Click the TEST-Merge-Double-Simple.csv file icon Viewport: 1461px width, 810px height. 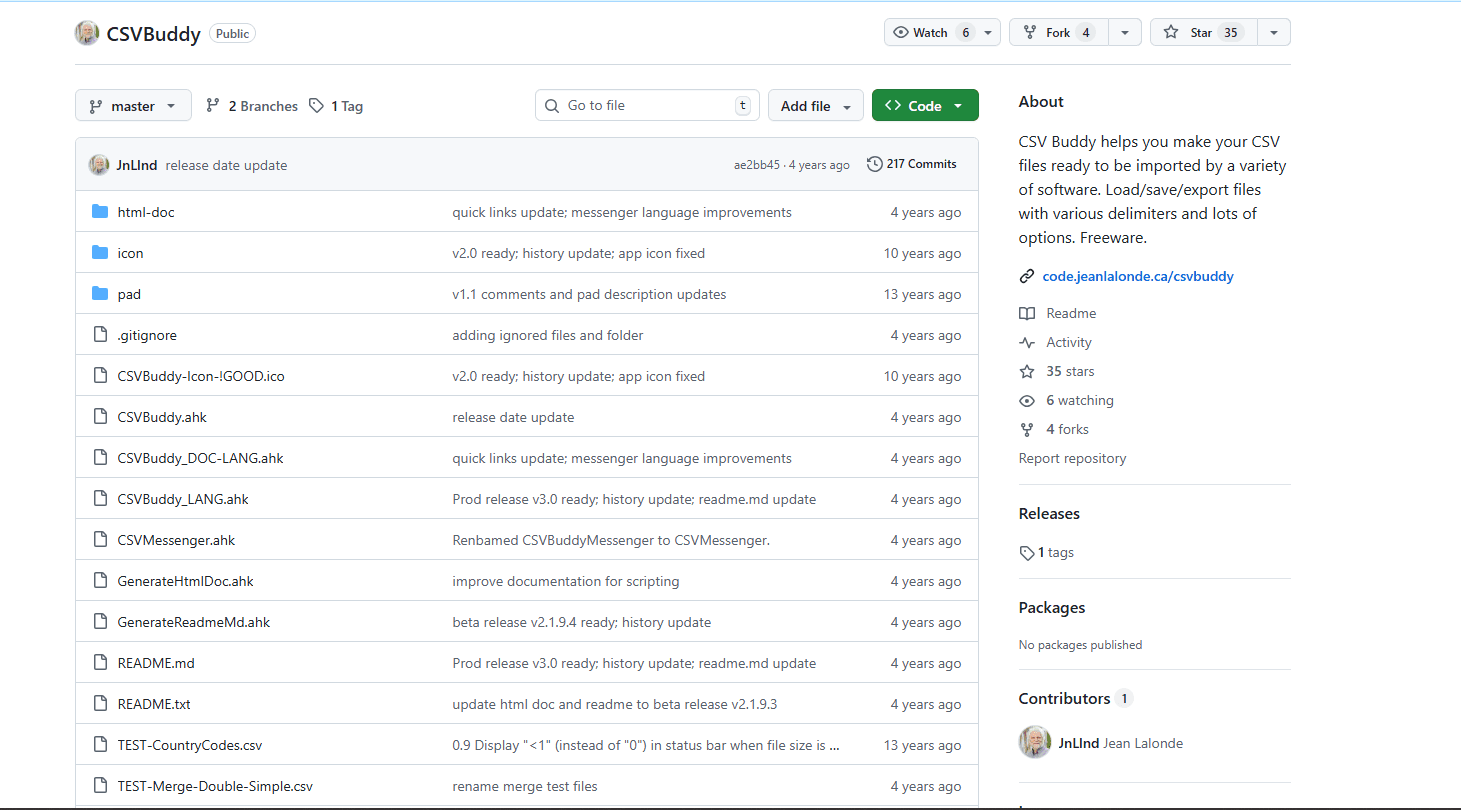coord(100,786)
